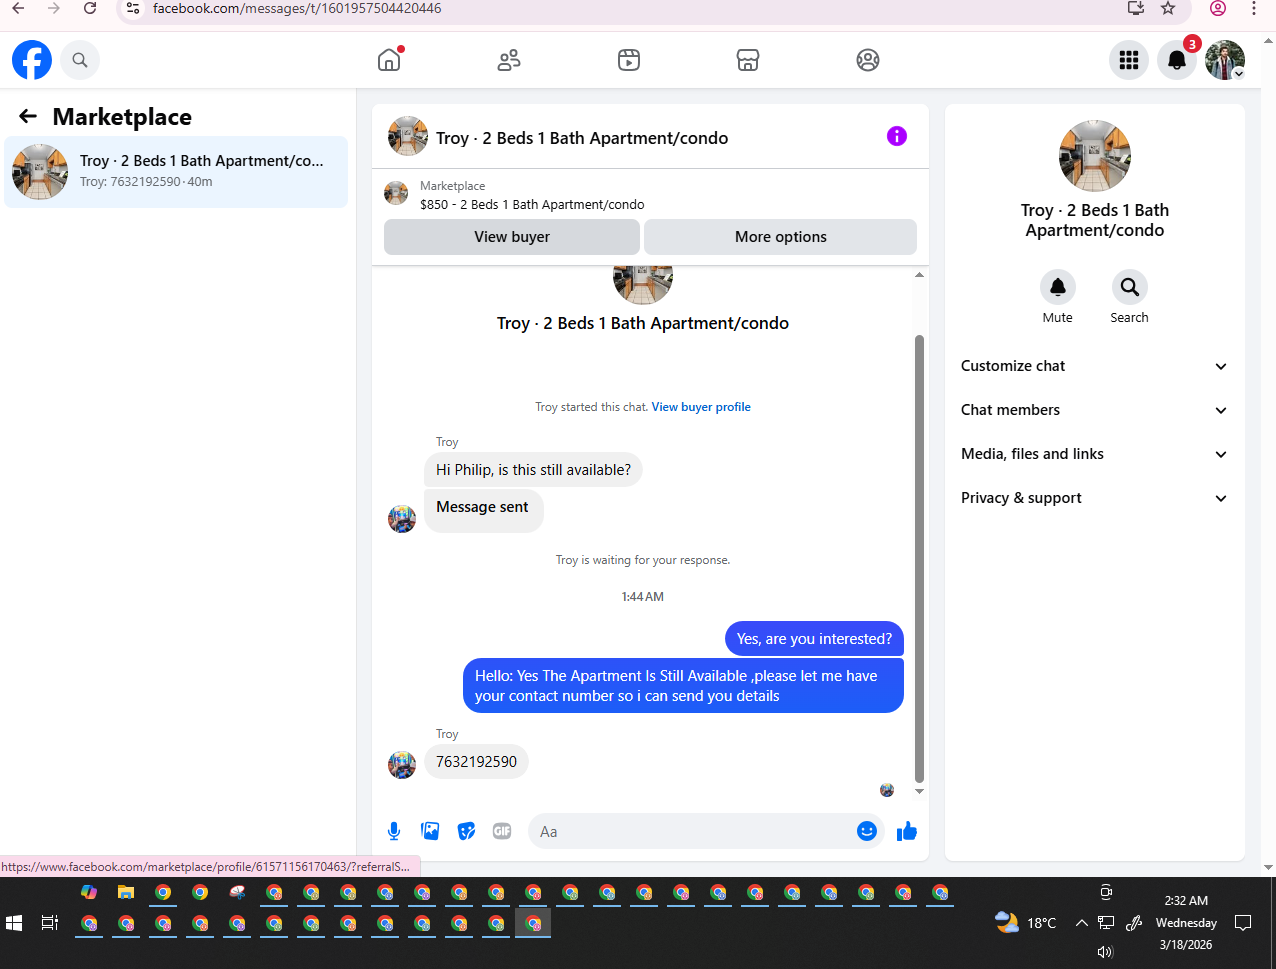Click the small seen-indicator avatar
This screenshot has width=1276, height=969.
click(887, 790)
